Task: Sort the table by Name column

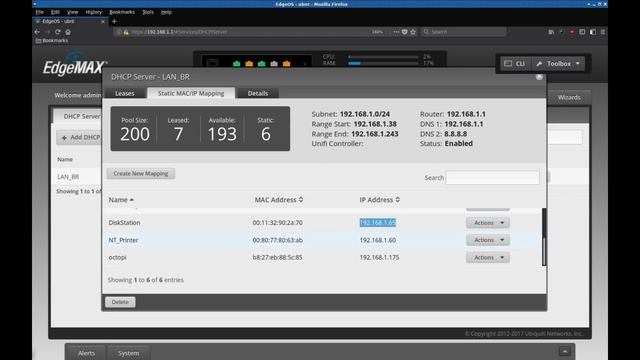Action: (121, 200)
